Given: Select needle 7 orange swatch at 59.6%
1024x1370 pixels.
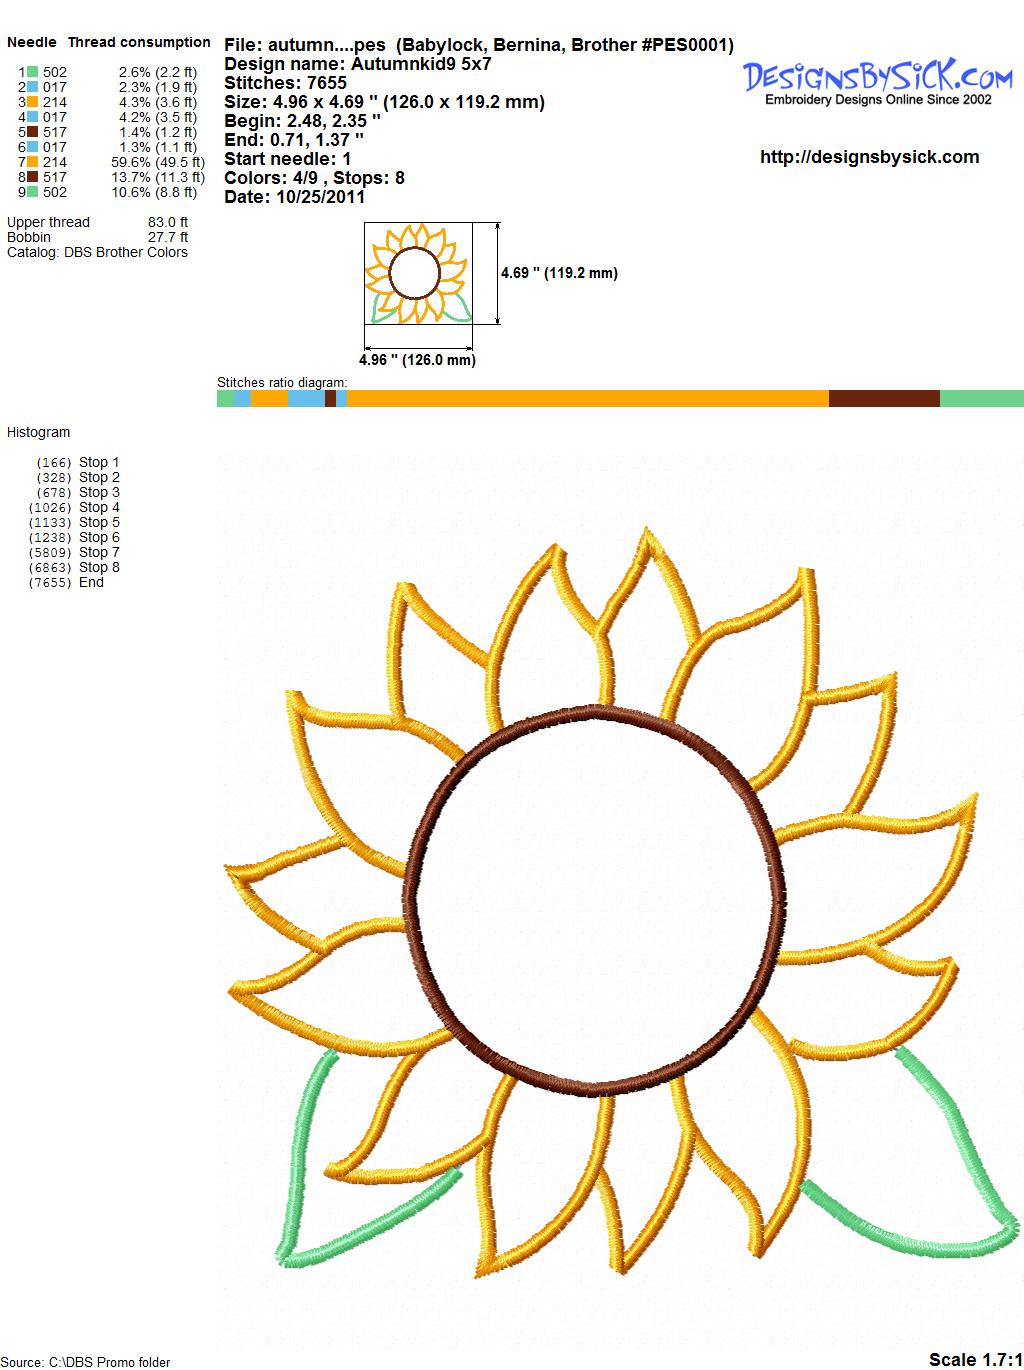Looking at the screenshot, I should pyautogui.click(x=33, y=162).
